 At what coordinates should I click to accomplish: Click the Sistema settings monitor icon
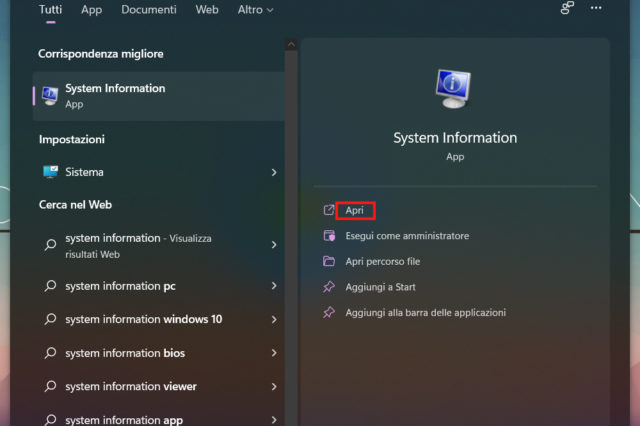(50, 172)
